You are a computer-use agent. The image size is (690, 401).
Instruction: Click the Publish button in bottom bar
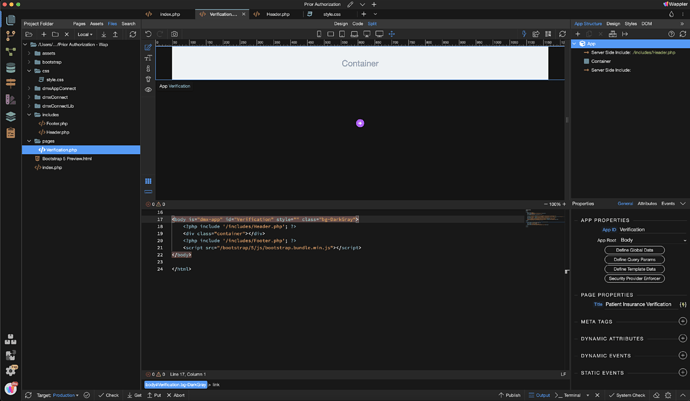pyautogui.click(x=509, y=395)
